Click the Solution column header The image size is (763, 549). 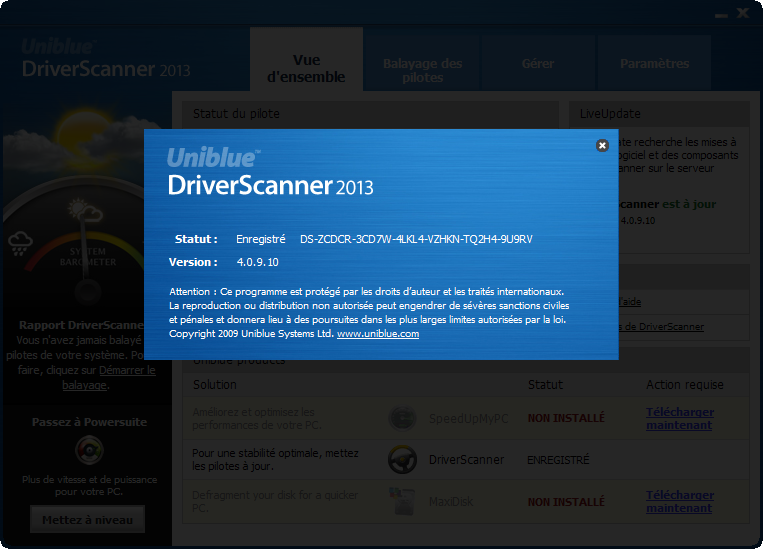click(x=215, y=384)
